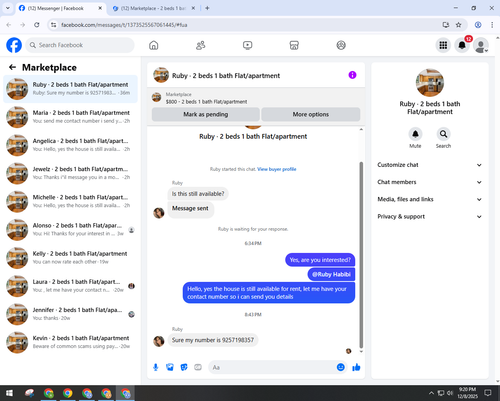500x401 pixels.
Task: Click listing thumbnail in chat header
Action: [x=161, y=75]
